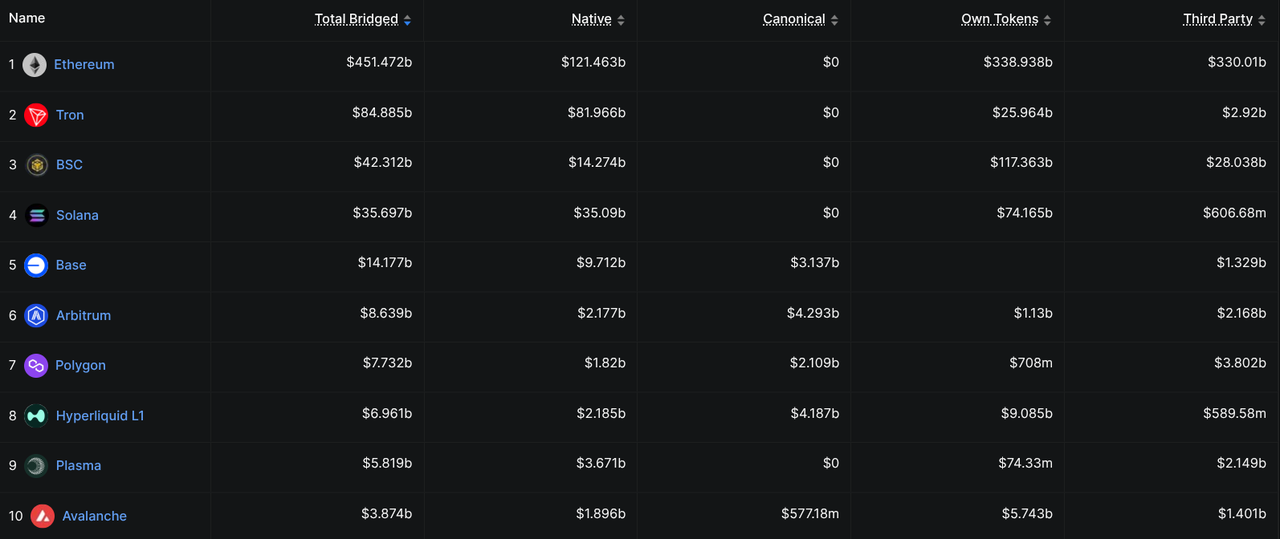
Task: Click the BSC chain logo icon
Action: 37,165
